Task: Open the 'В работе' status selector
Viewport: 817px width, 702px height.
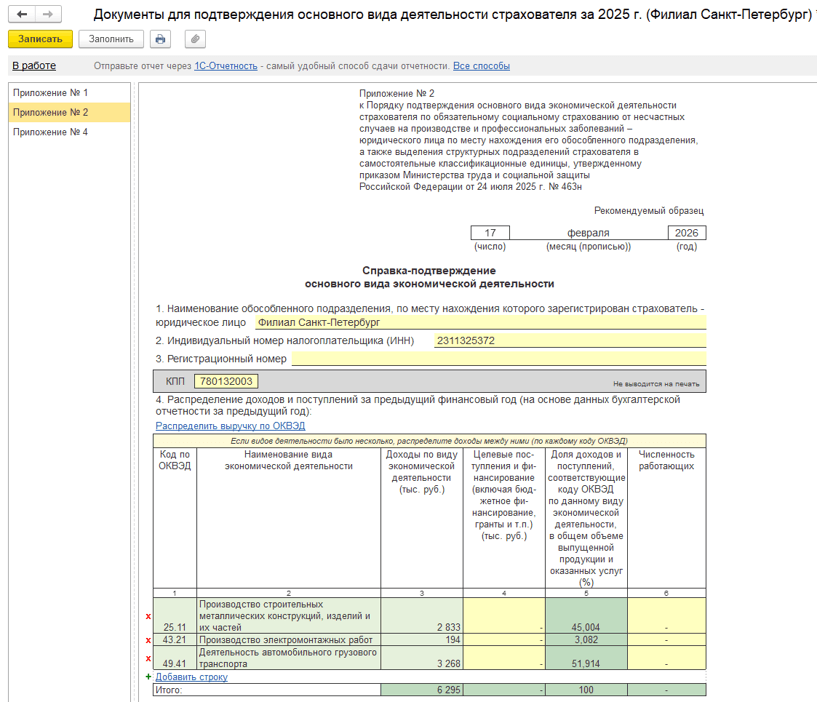Action: point(34,66)
